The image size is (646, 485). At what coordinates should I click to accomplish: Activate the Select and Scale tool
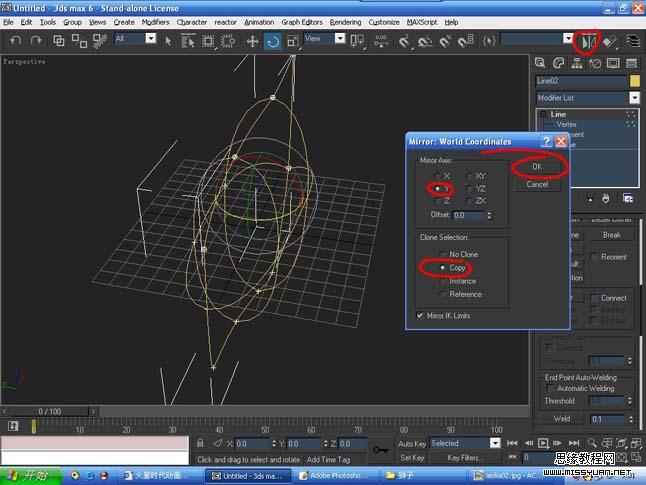click(293, 41)
